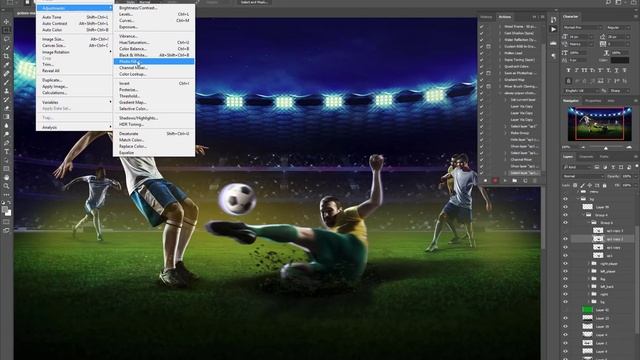The height and width of the screenshot is (360, 640).
Task: Open the History icon in the panel dock
Action: point(553,20)
